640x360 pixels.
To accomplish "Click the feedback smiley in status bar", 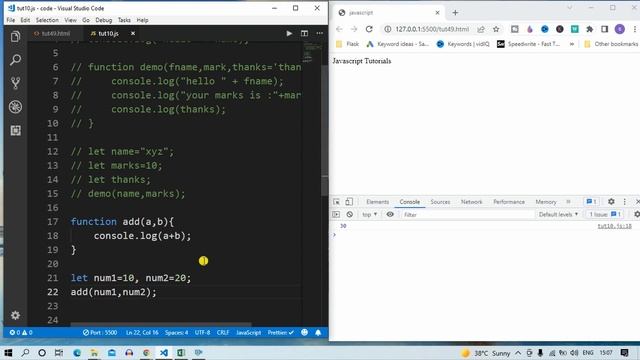I will click(304, 333).
